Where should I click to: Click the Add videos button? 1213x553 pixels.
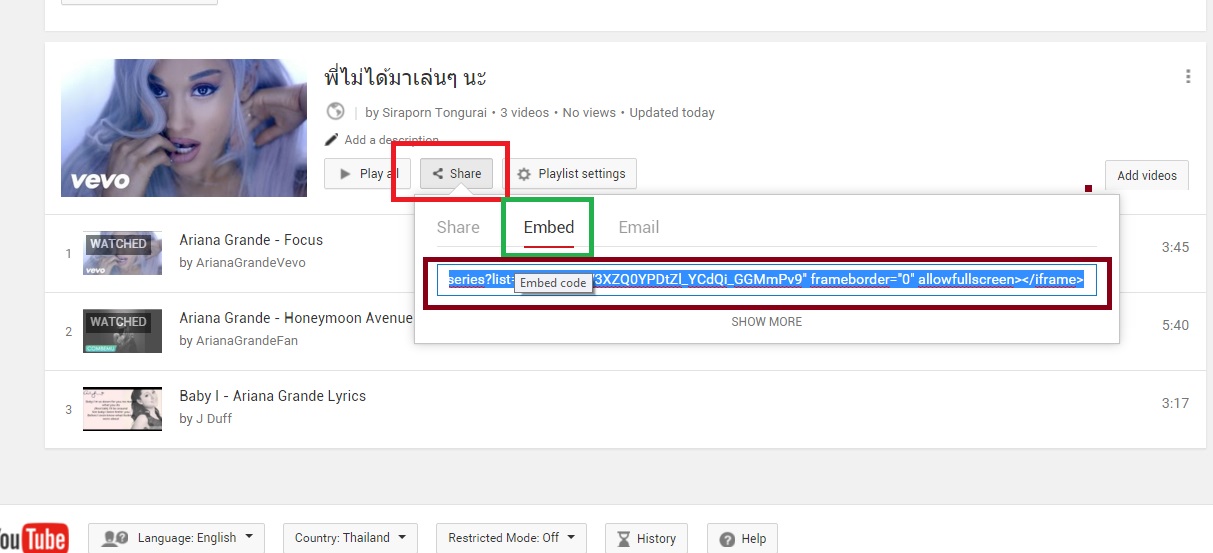click(x=1146, y=175)
